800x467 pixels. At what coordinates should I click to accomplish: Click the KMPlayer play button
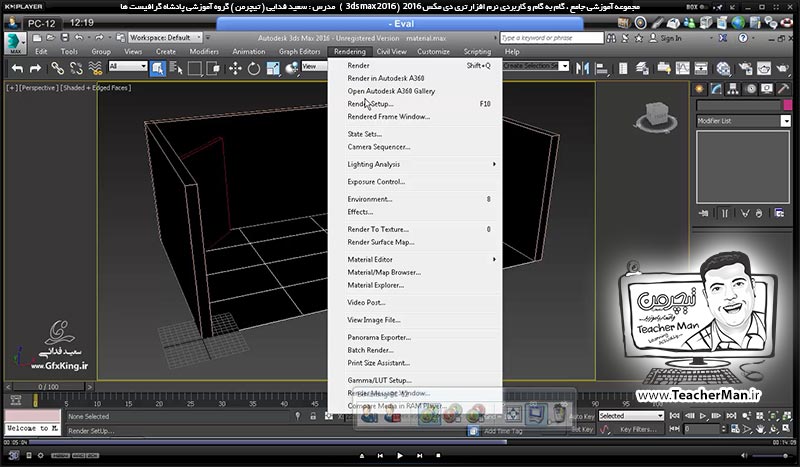(x=400, y=455)
